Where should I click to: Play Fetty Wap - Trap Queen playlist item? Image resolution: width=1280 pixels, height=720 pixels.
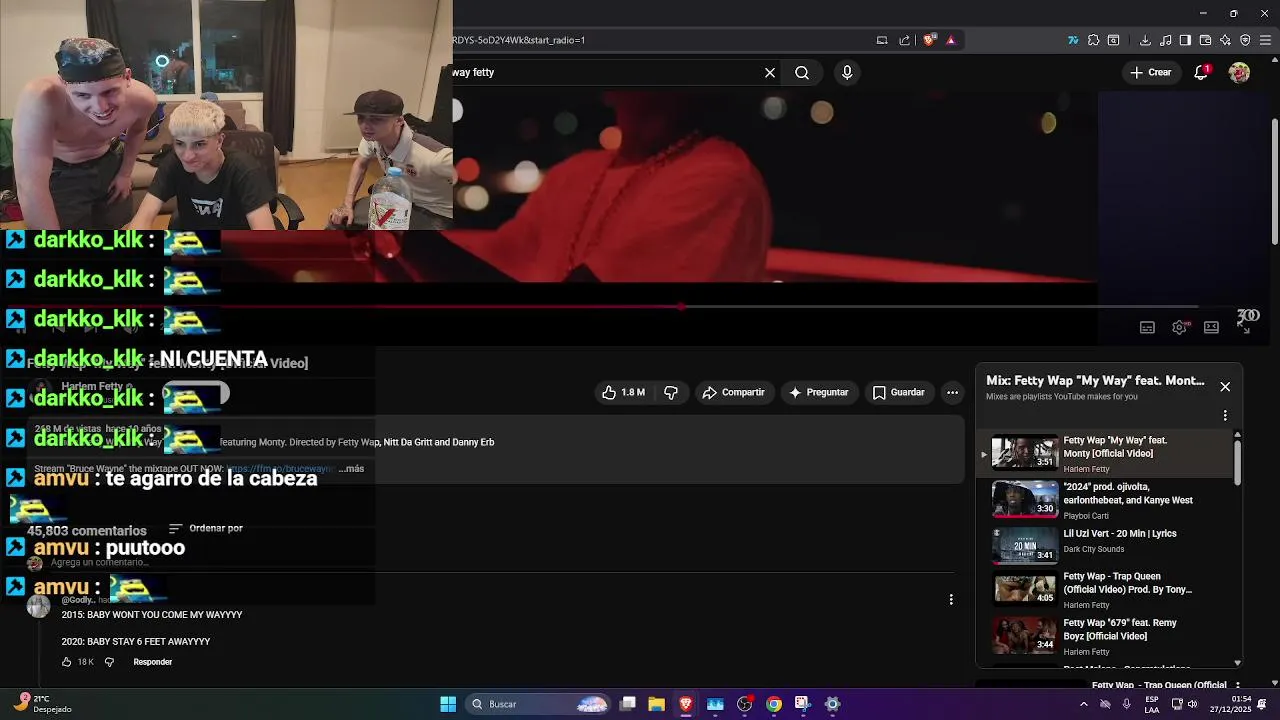(1105, 592)
